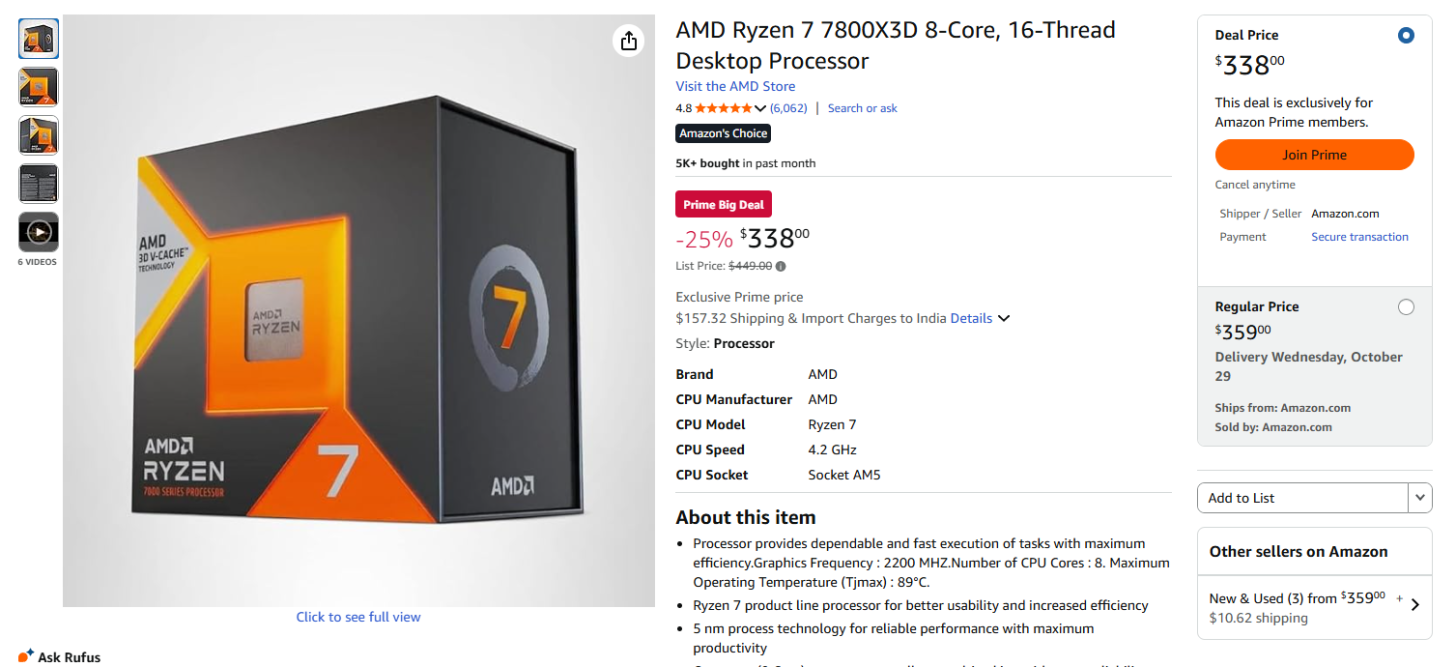The height and width of the screenshot is (667, 1456).
Task: Open the rating breakdown dropdown arrow
Action: click(760, 108)
